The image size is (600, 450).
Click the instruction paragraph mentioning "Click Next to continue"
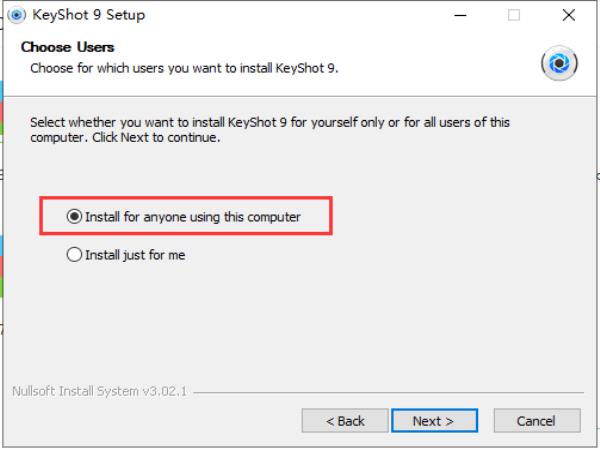coord(270,130)
